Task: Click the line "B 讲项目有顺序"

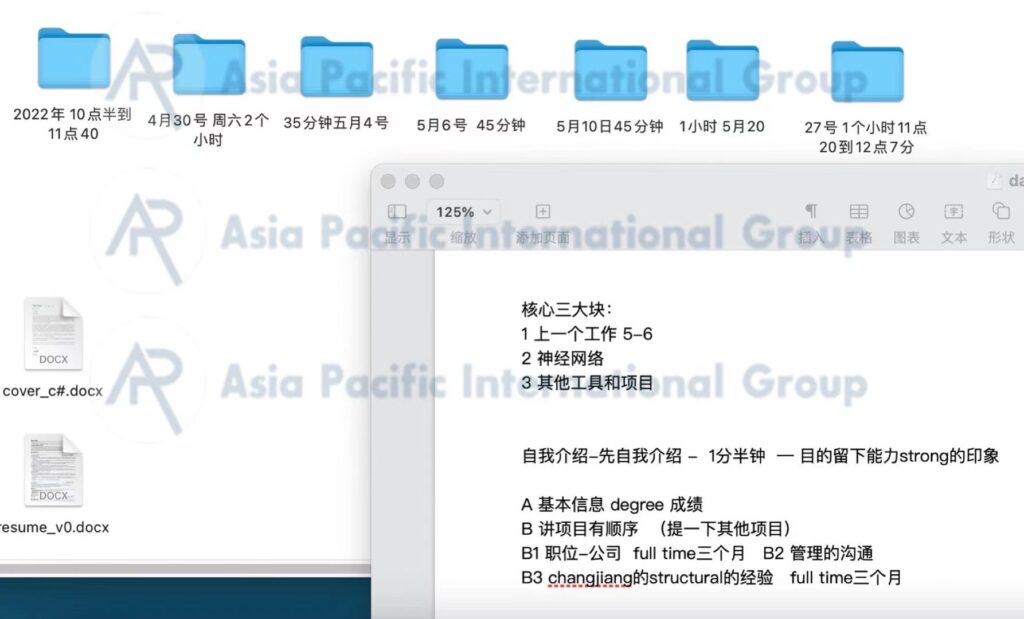Action: 656,529
